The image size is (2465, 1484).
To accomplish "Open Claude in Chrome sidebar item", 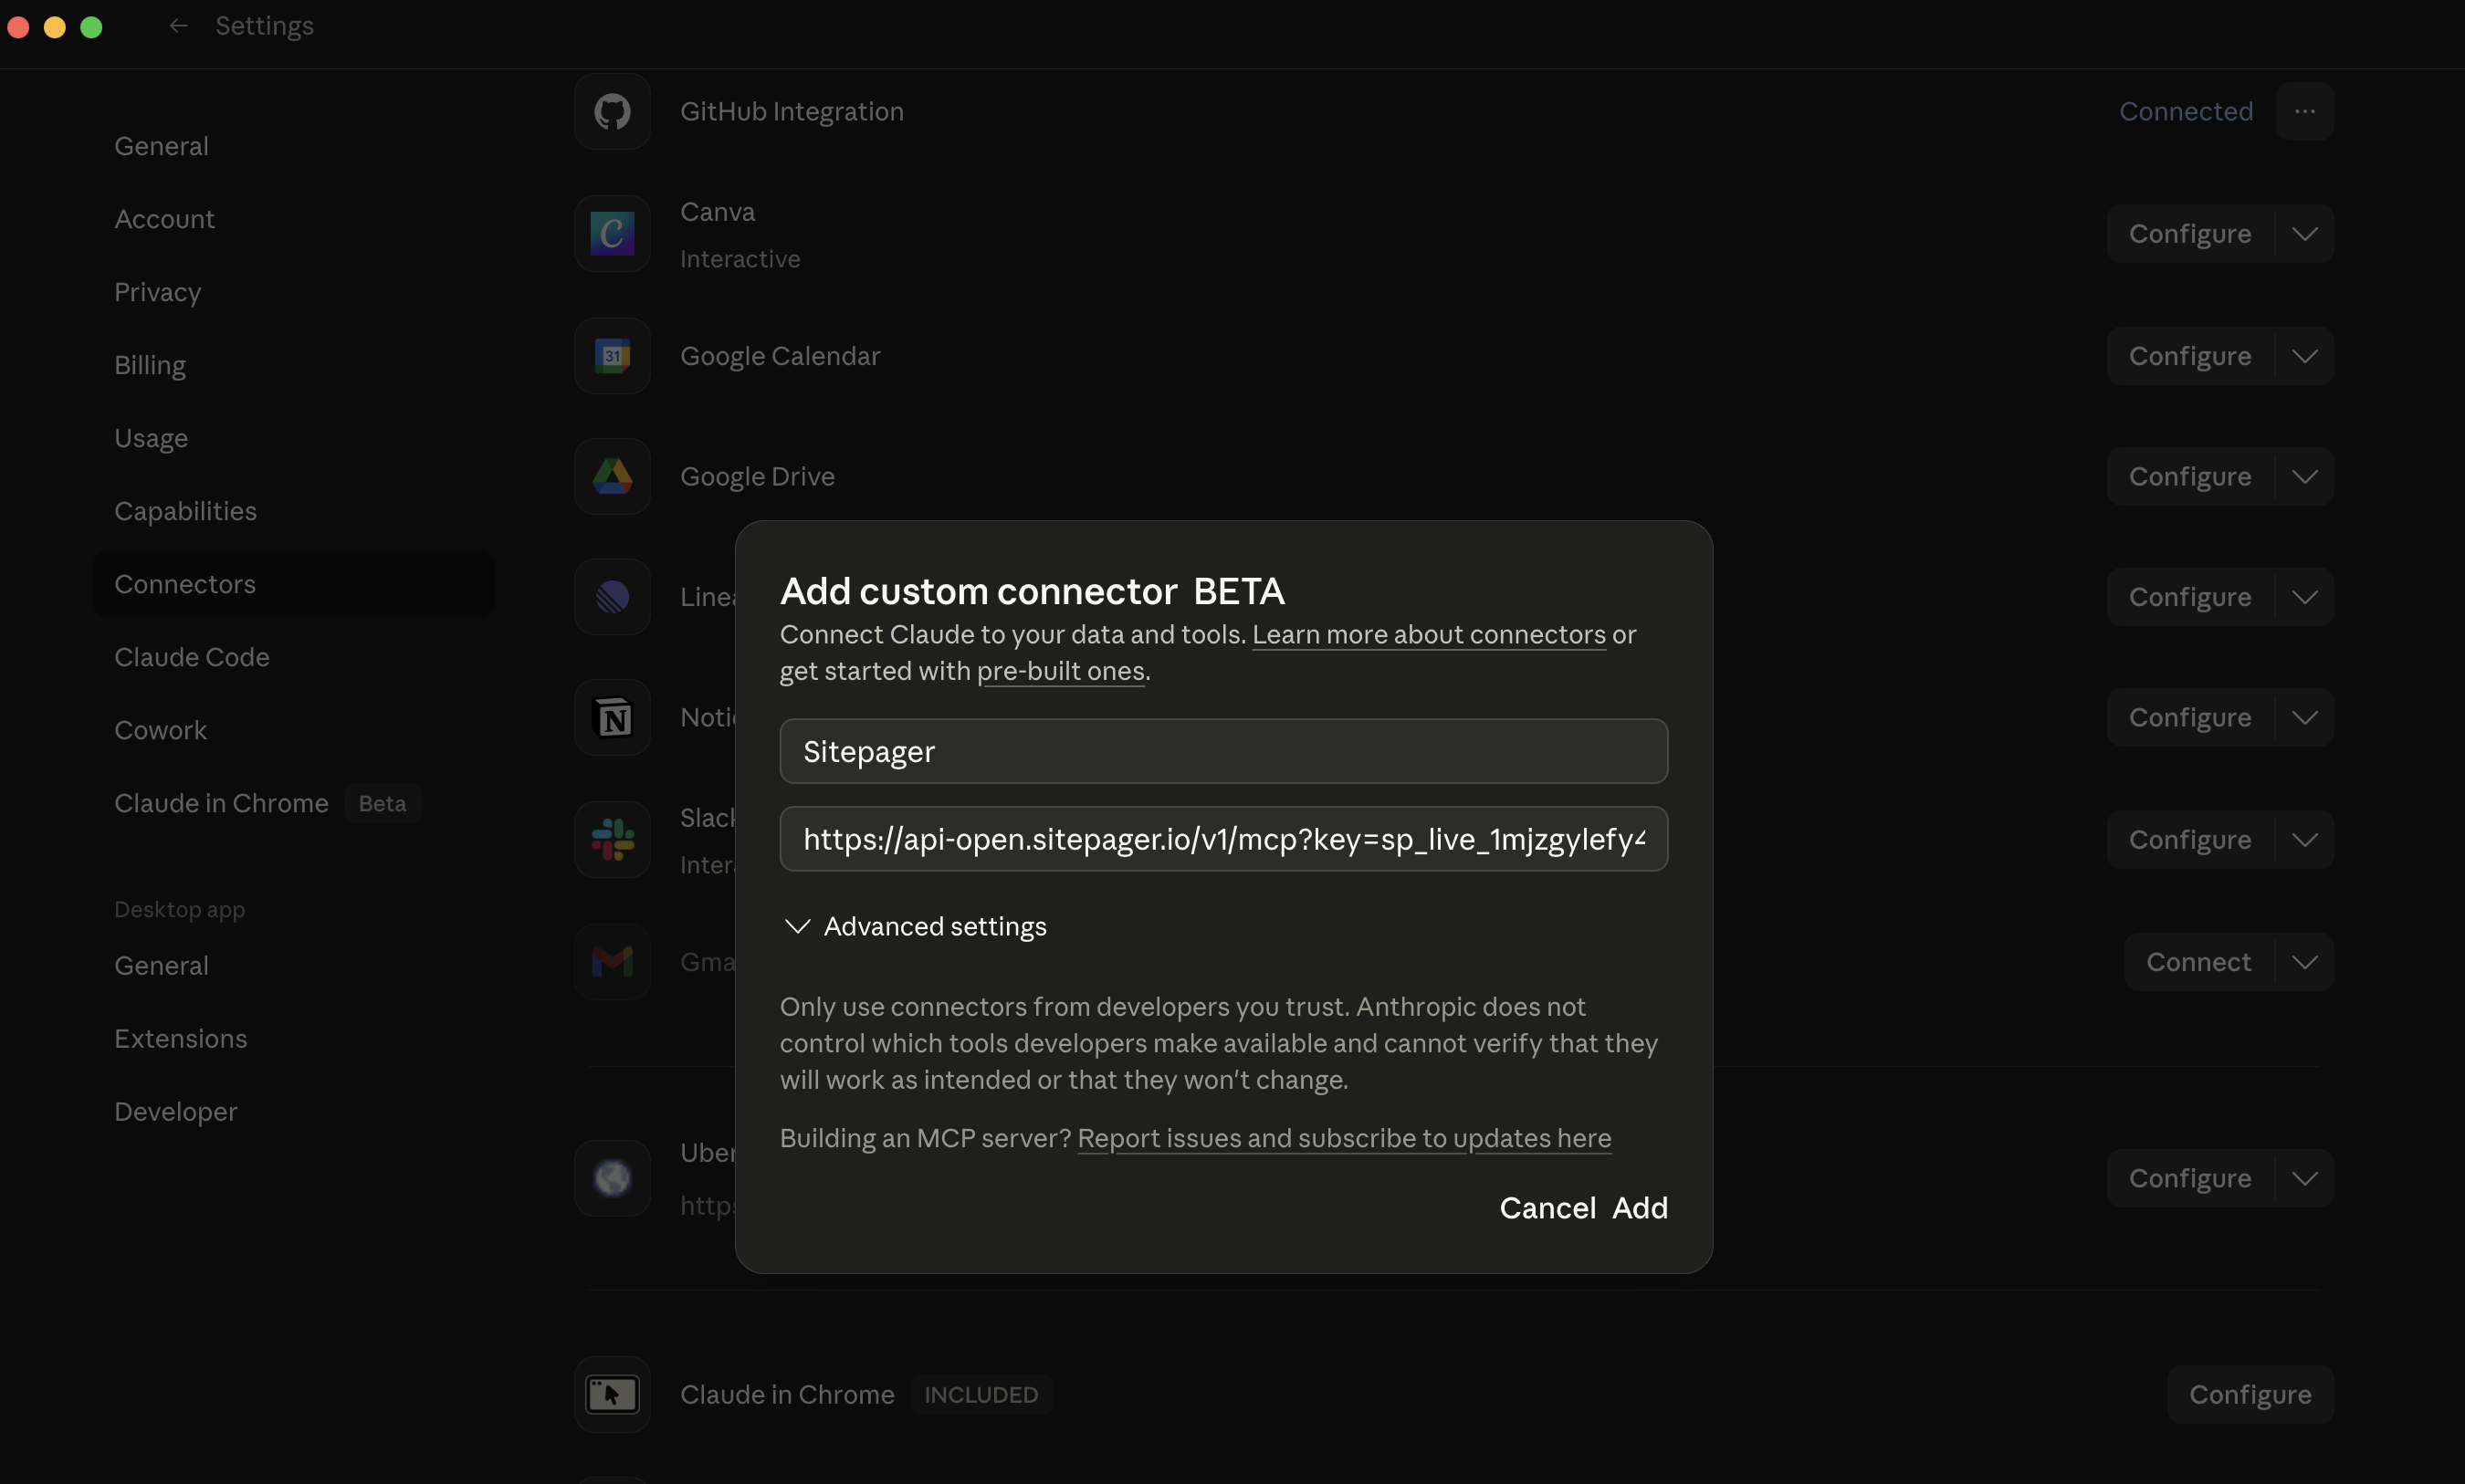I will (x=291, y=803).
